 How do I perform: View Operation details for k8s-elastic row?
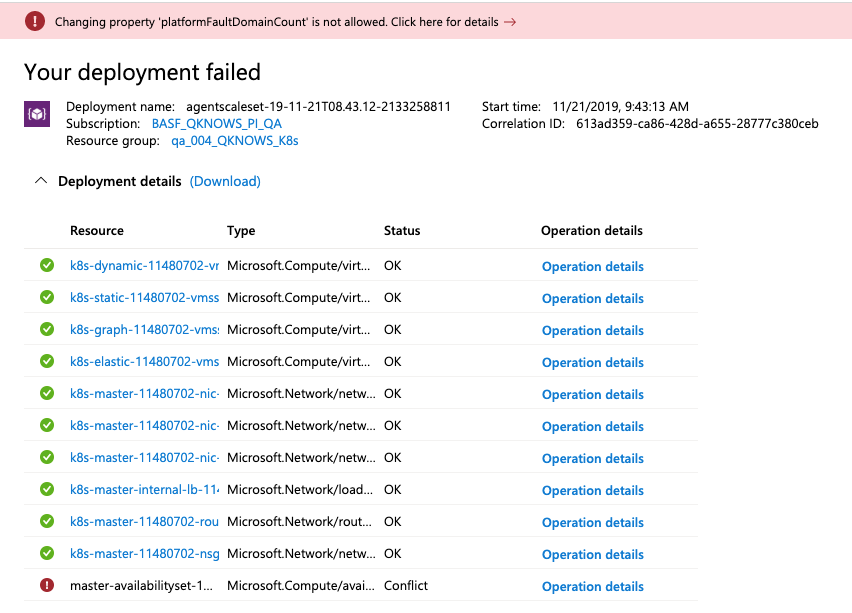pyautogui.click(x=592, y=363)
